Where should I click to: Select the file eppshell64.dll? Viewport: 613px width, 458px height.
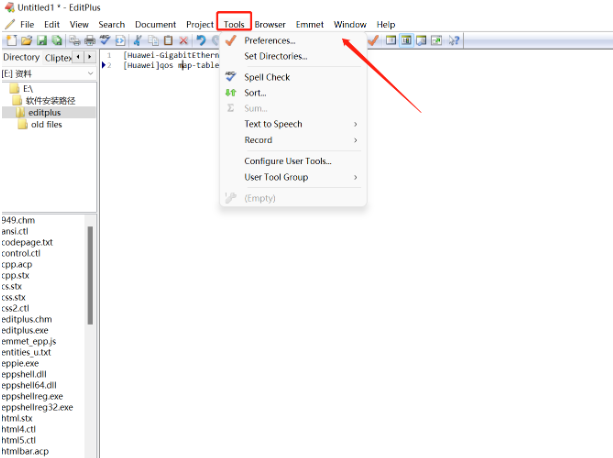[29, 385]
